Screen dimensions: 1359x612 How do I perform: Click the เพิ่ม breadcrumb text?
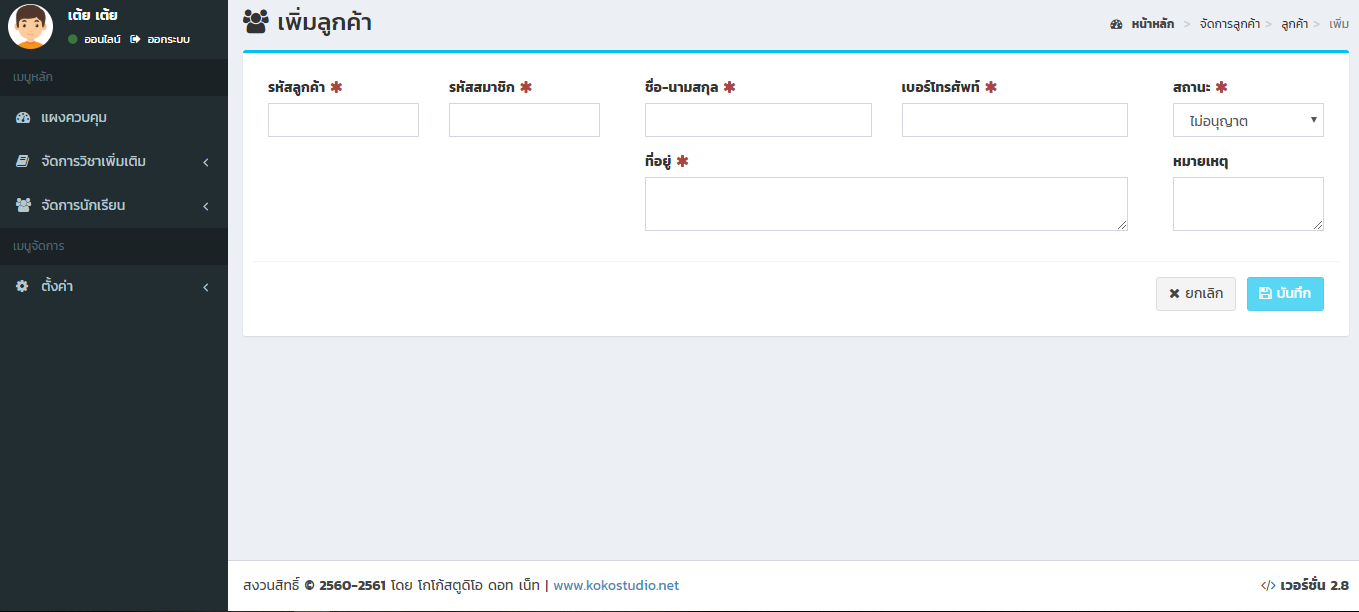point(1339,23)
